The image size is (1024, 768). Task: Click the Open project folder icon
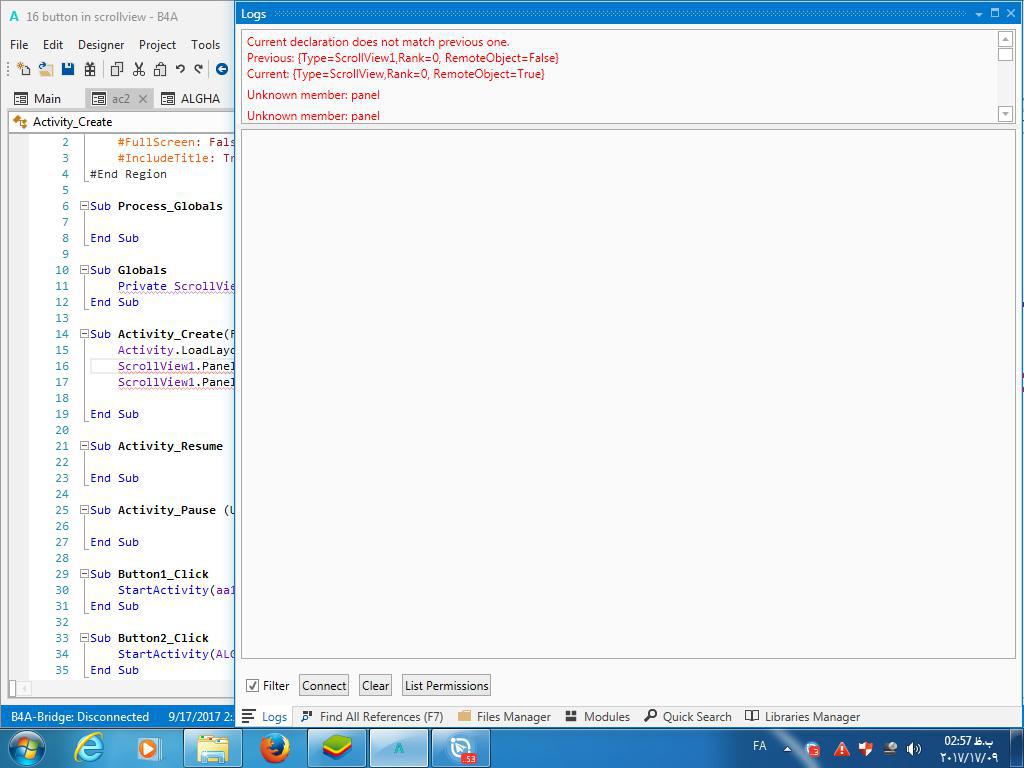coord(46,69)
